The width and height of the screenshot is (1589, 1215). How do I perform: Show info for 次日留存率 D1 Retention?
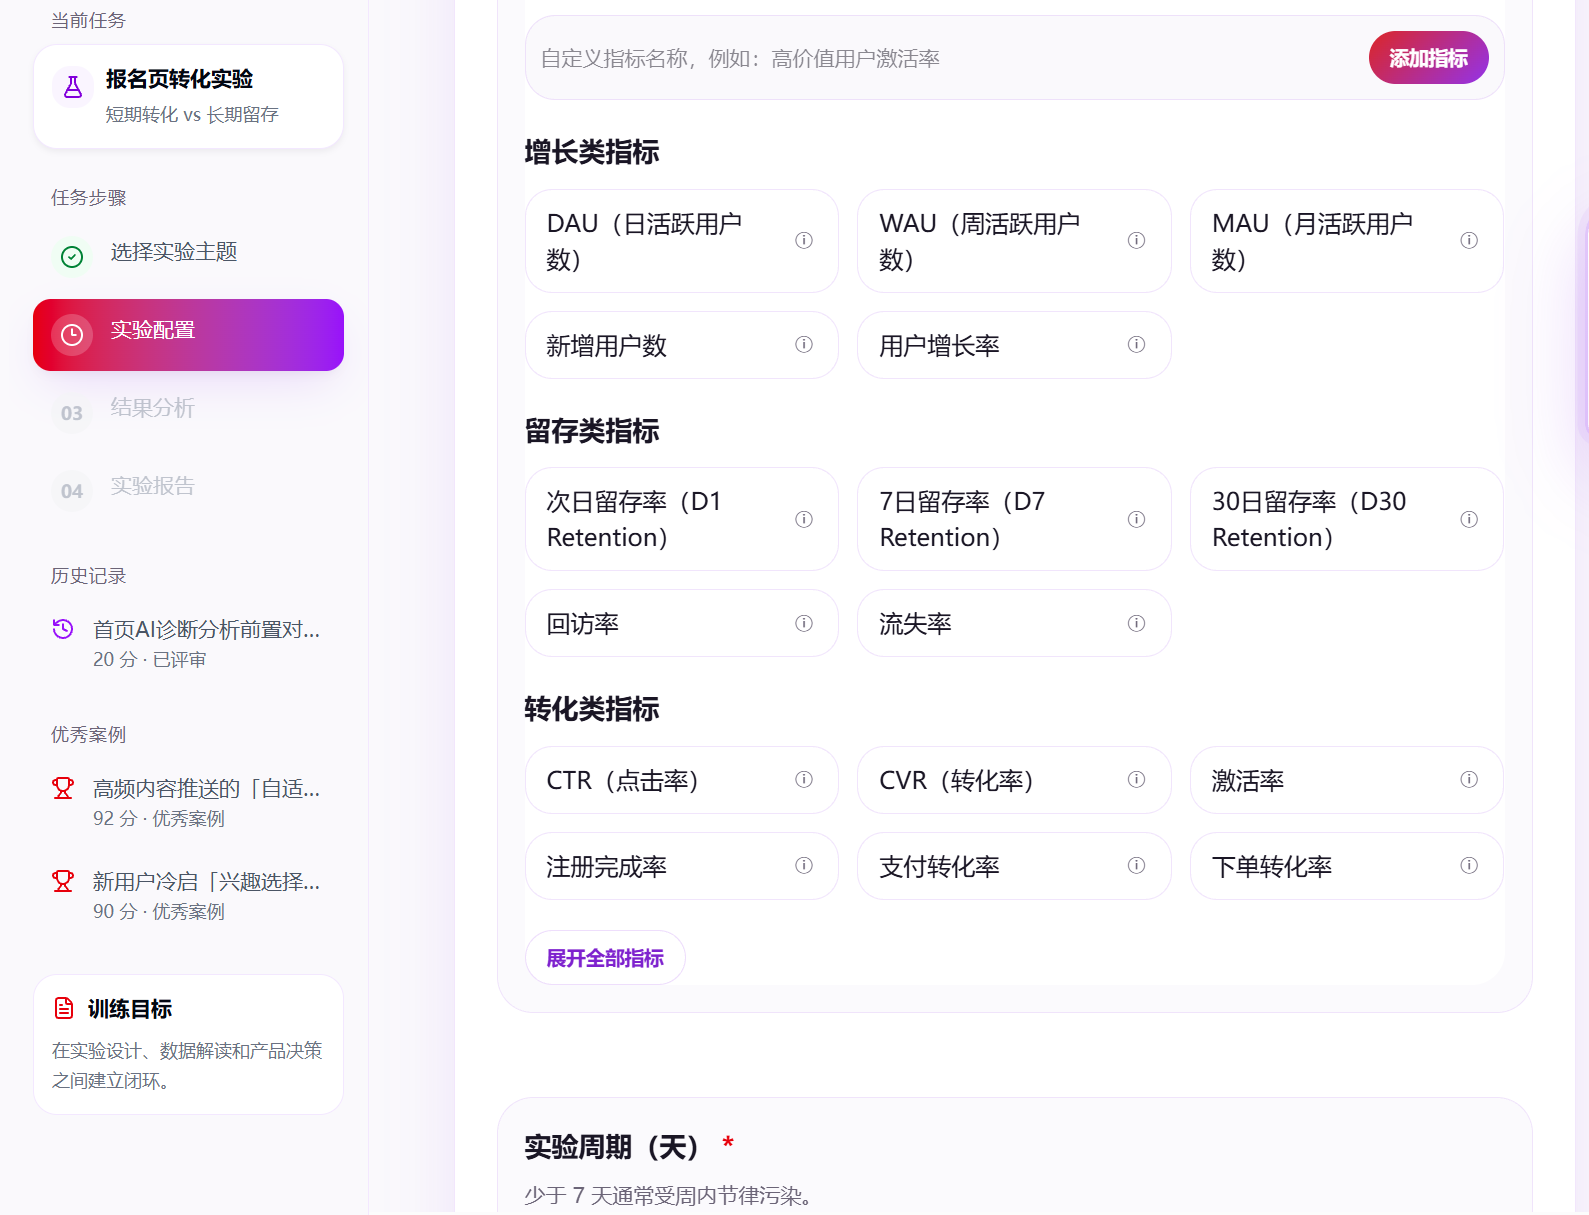804,519
